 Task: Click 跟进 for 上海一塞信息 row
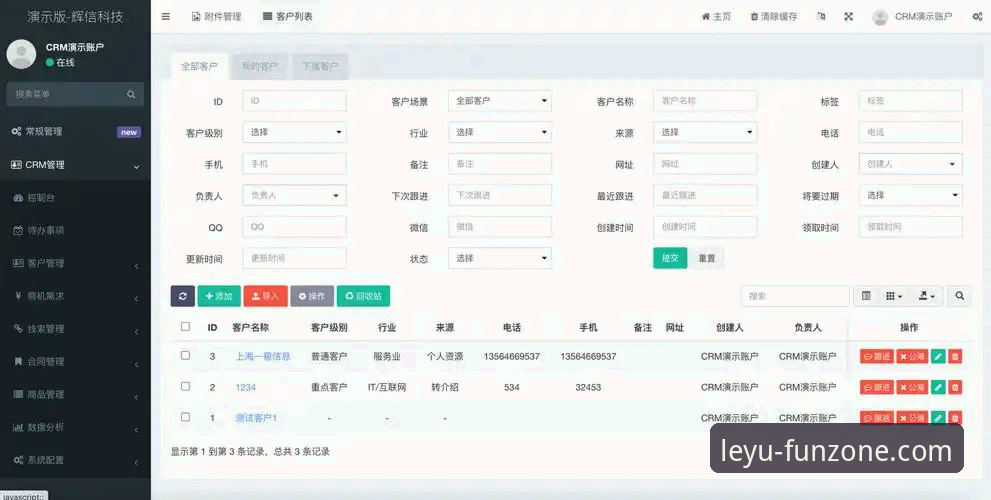[x=877, y=357]
